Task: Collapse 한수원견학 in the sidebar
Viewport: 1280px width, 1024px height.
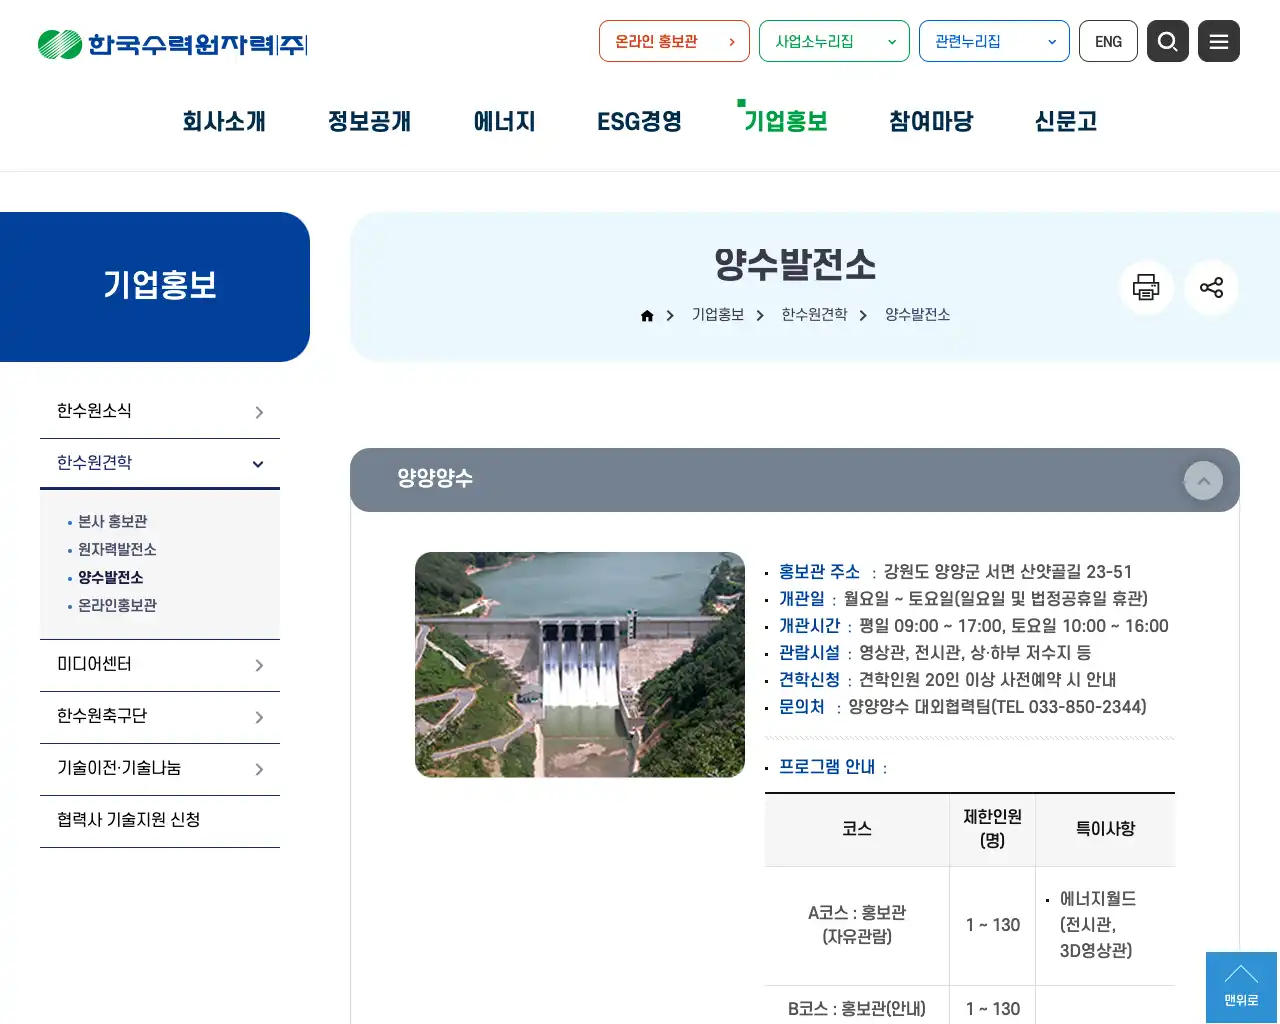Action: click(x=160, y=463)
